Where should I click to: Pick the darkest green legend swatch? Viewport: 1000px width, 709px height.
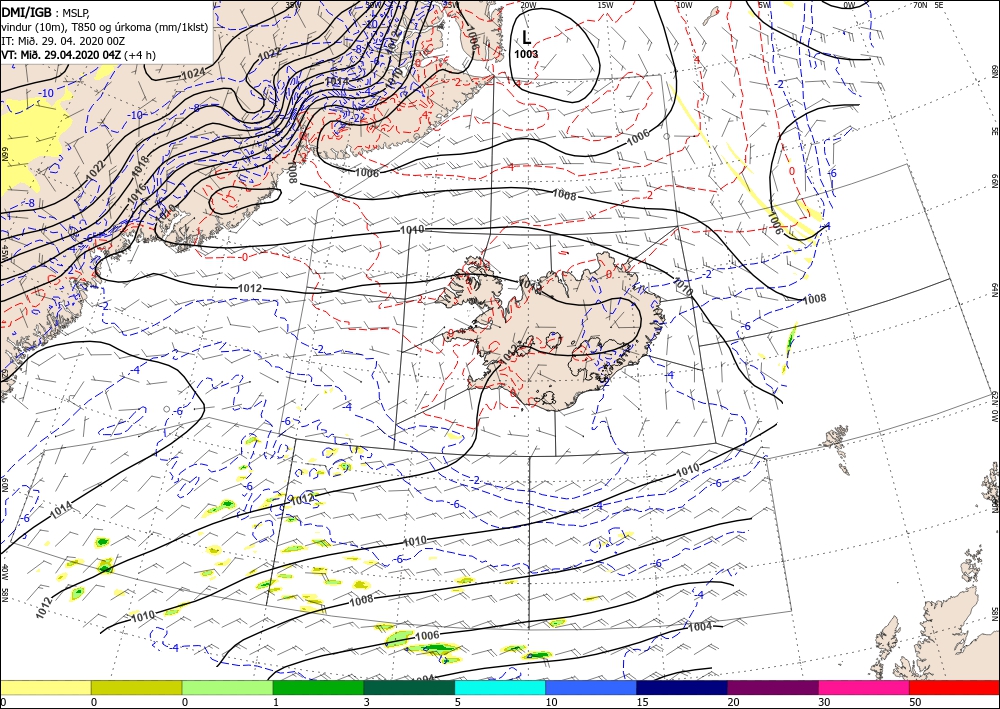click(409, 687)
